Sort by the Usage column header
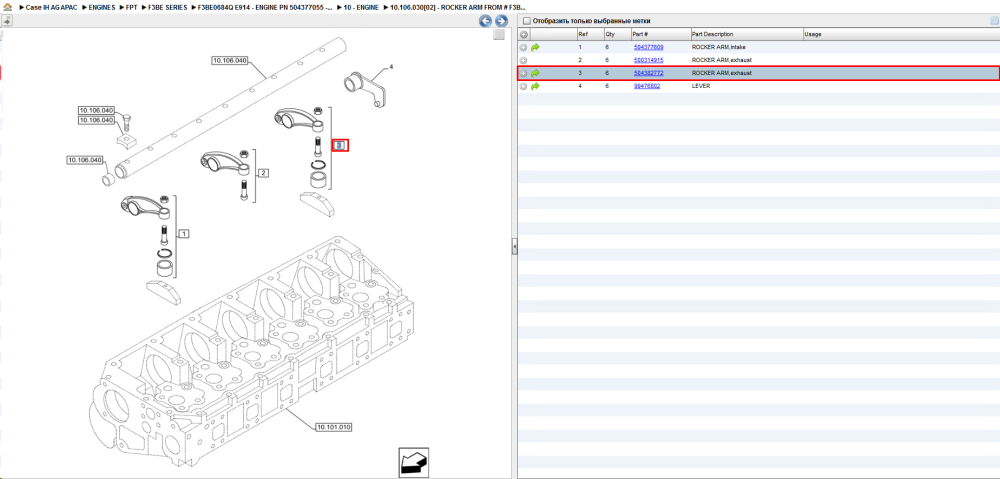 pyautogui.click(x=901, y=34)
